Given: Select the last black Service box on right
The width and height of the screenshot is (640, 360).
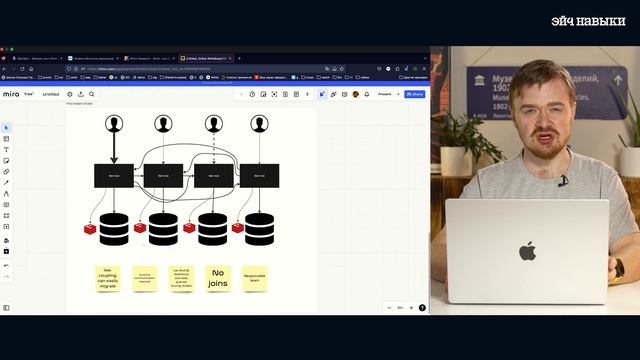Looking at the screenshot, I should [x=260, y=176].
